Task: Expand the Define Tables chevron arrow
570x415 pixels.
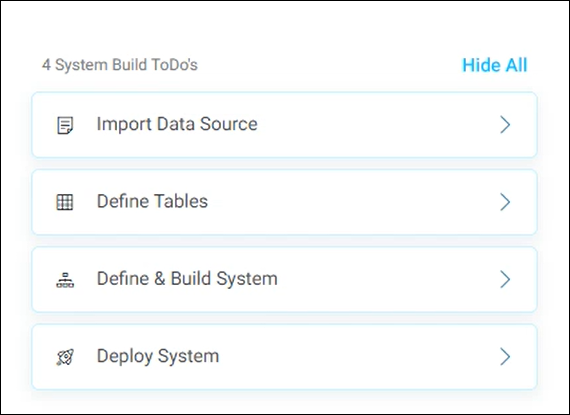Action: pos(505,202)
